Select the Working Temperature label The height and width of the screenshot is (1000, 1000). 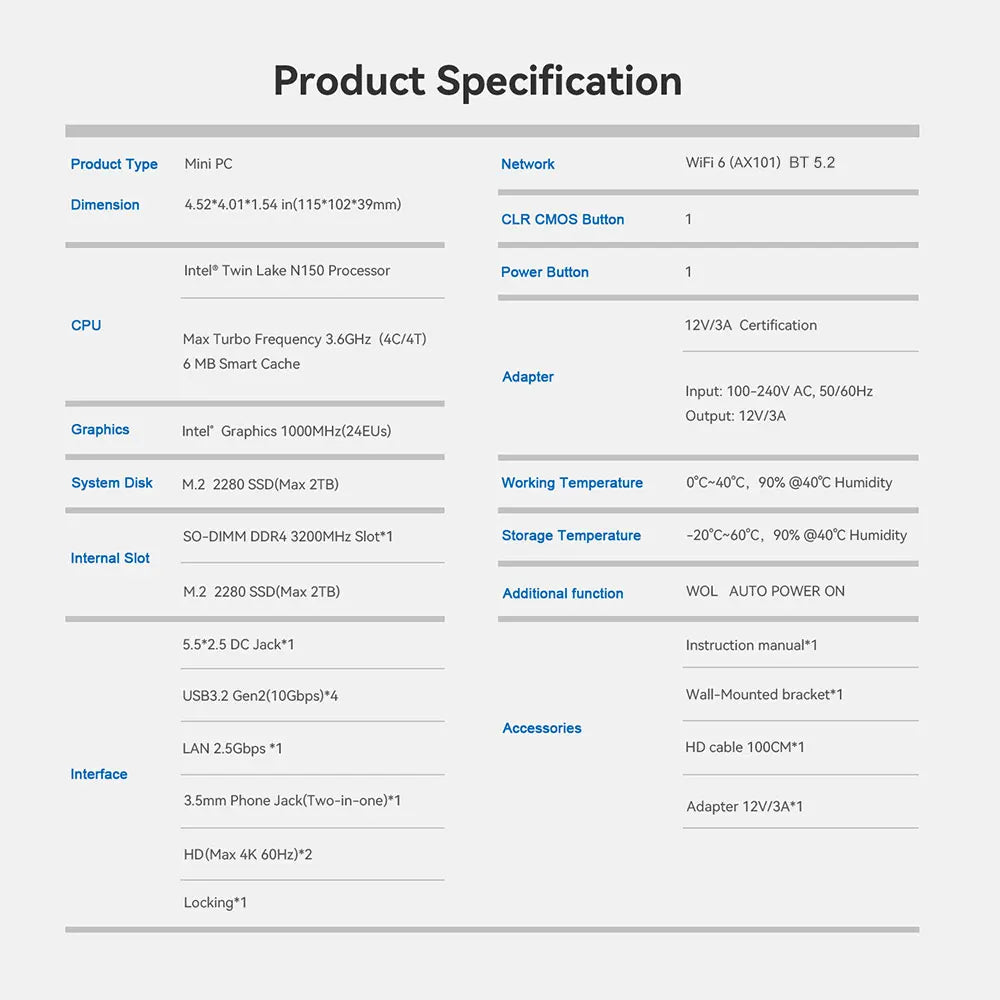(x=572, y=483)
